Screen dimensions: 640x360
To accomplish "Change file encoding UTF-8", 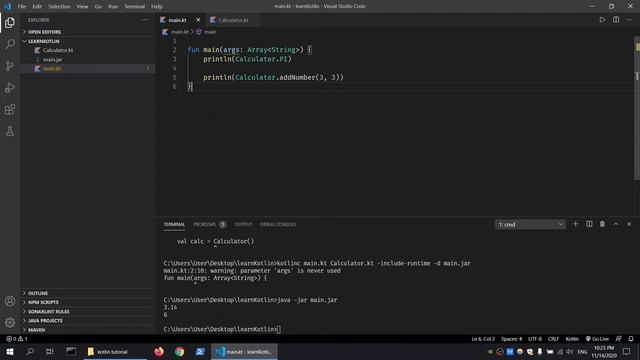I will [535, 339].
